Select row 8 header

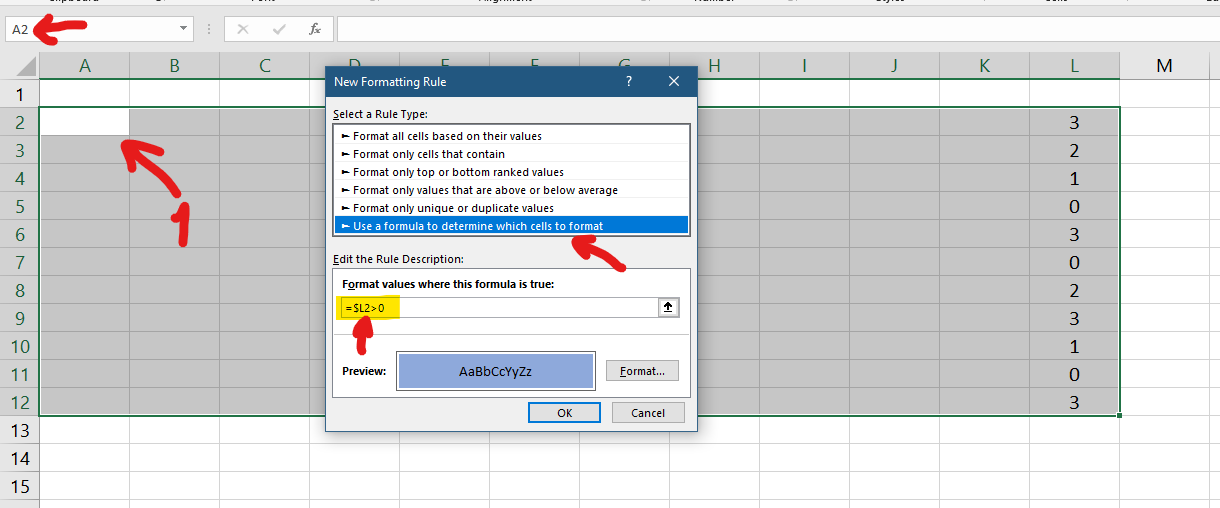click(x=20, y=290)
